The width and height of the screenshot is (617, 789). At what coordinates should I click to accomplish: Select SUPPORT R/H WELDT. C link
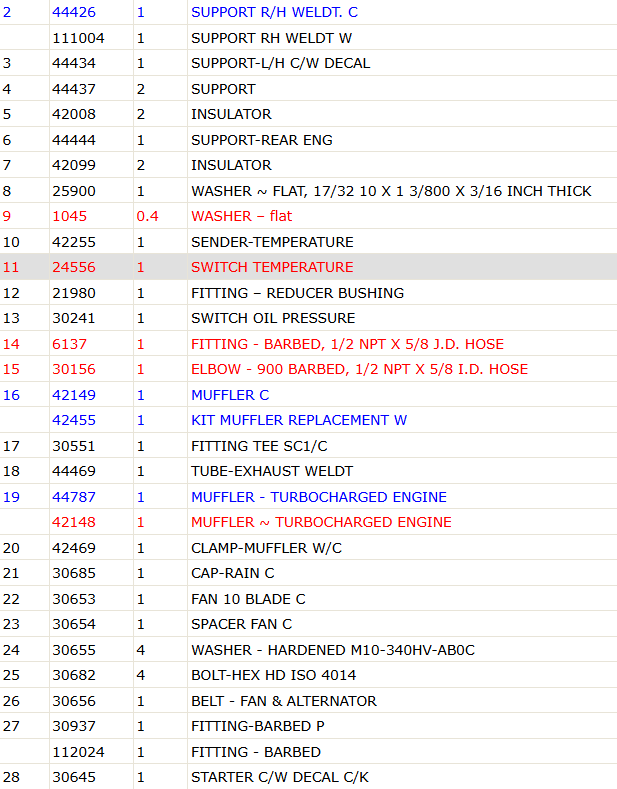(x=274, y=12)
